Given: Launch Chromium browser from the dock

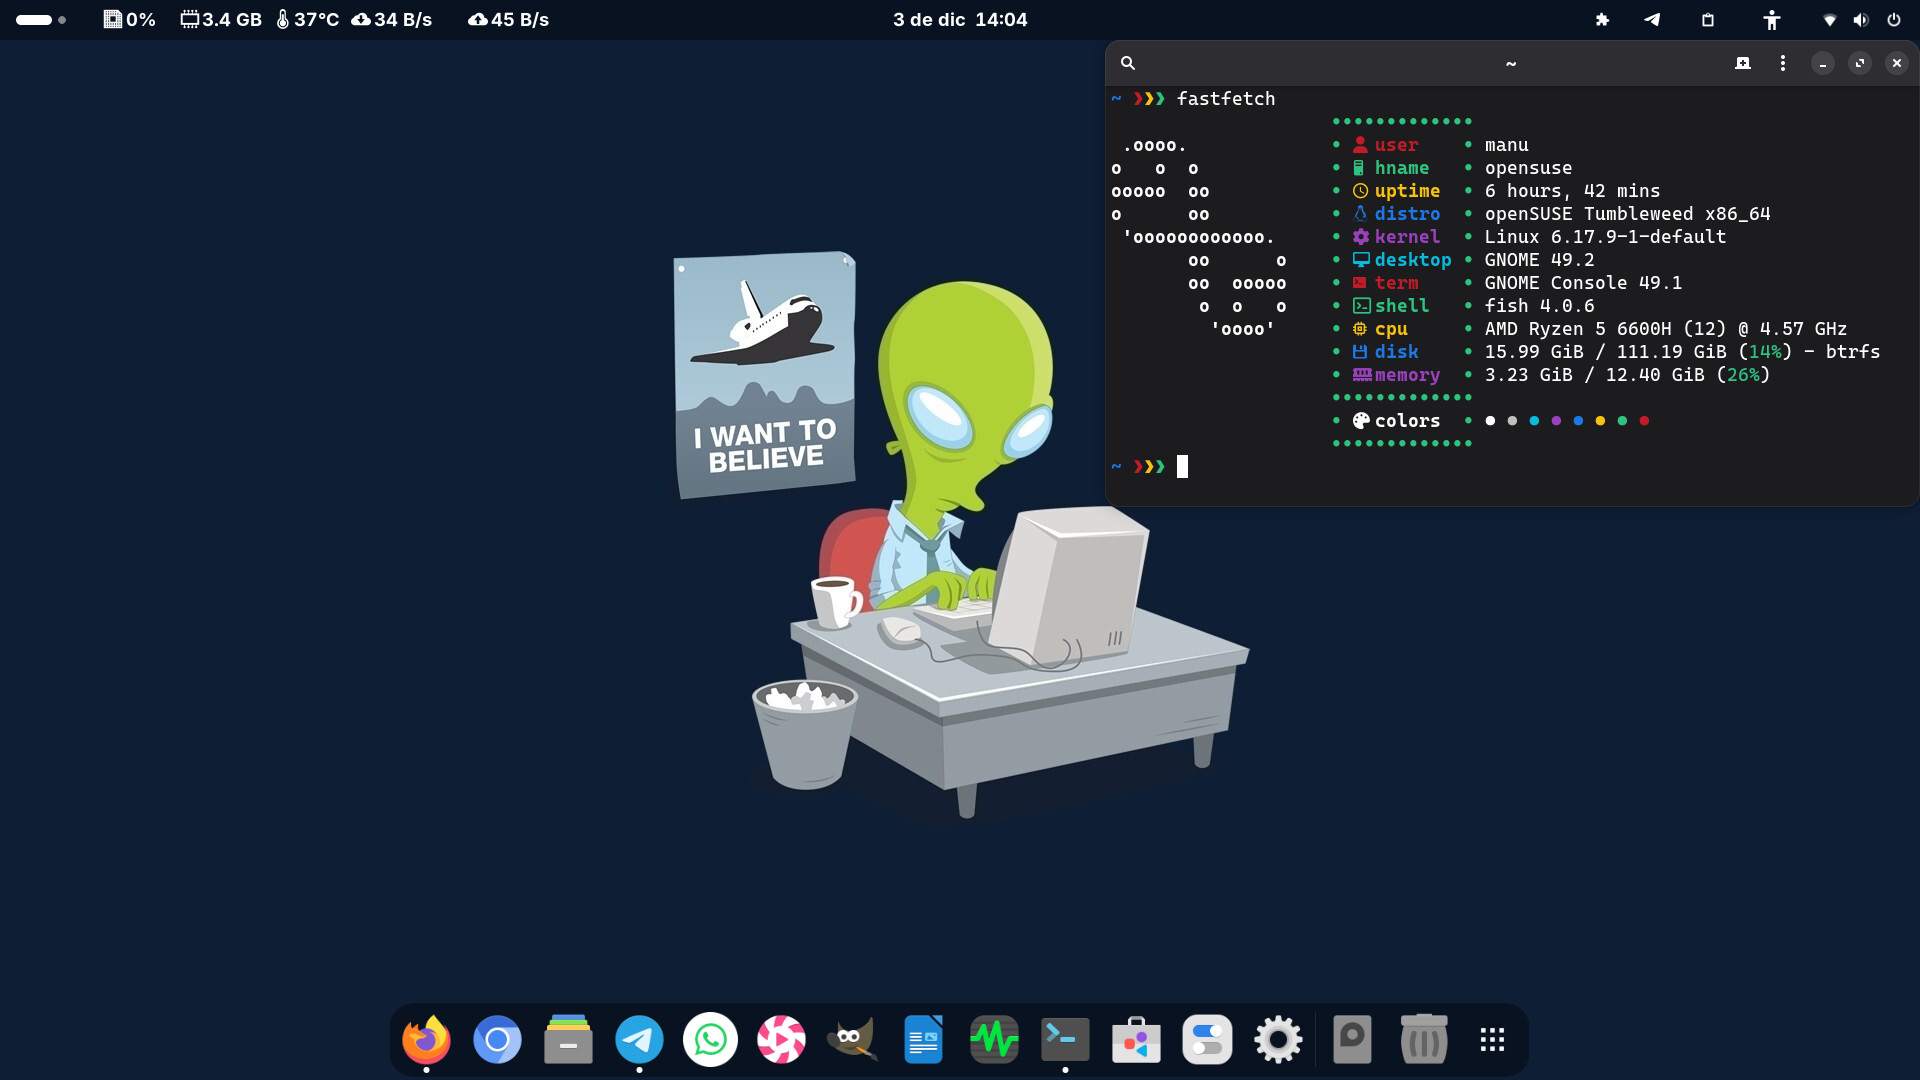Looking at the screenshot, I should [497, 1040].
